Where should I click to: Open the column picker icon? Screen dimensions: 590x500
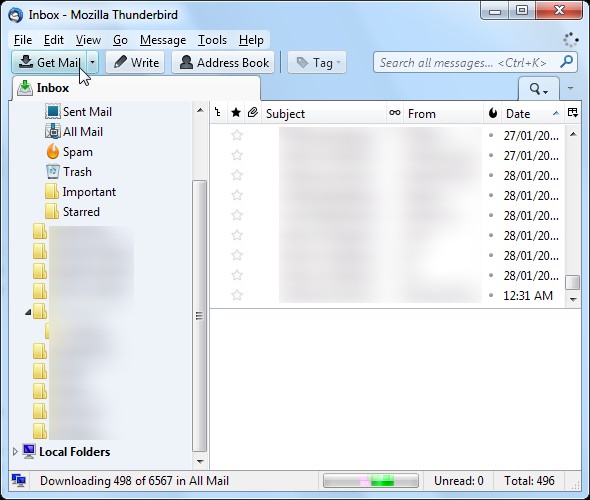573,112
